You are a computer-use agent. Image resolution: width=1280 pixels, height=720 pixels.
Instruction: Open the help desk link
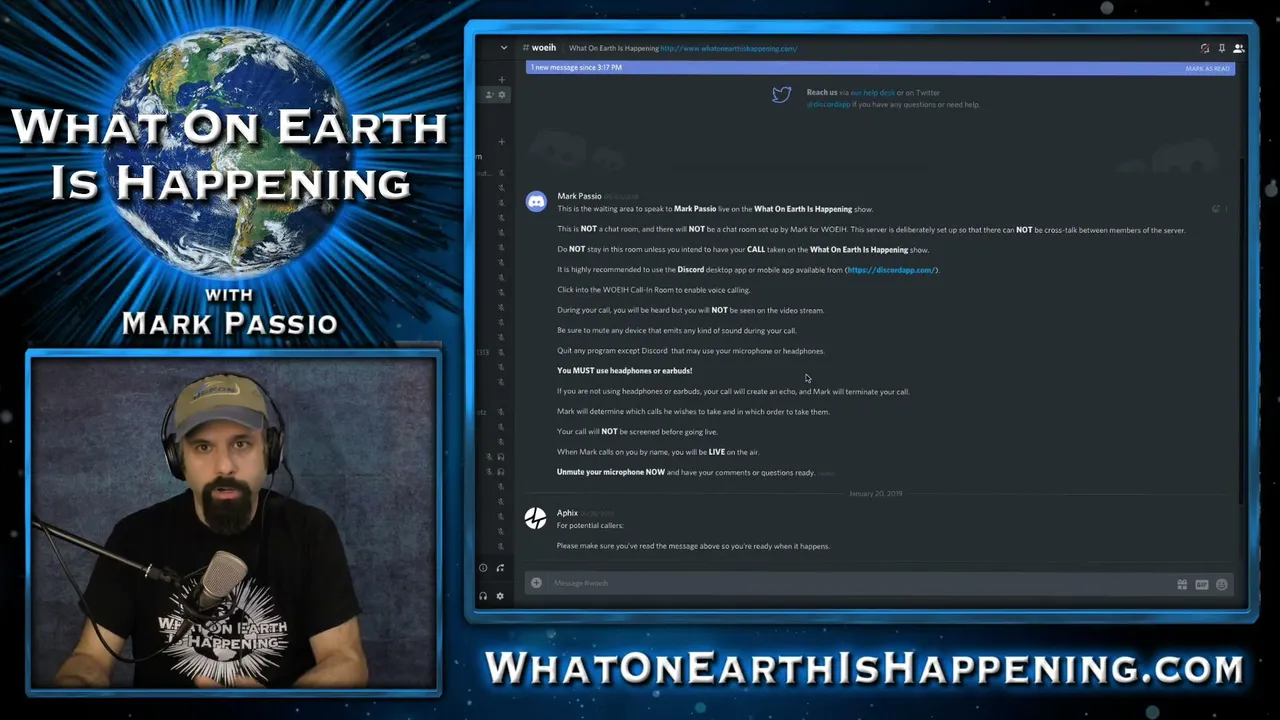click(x=872, y=93)
